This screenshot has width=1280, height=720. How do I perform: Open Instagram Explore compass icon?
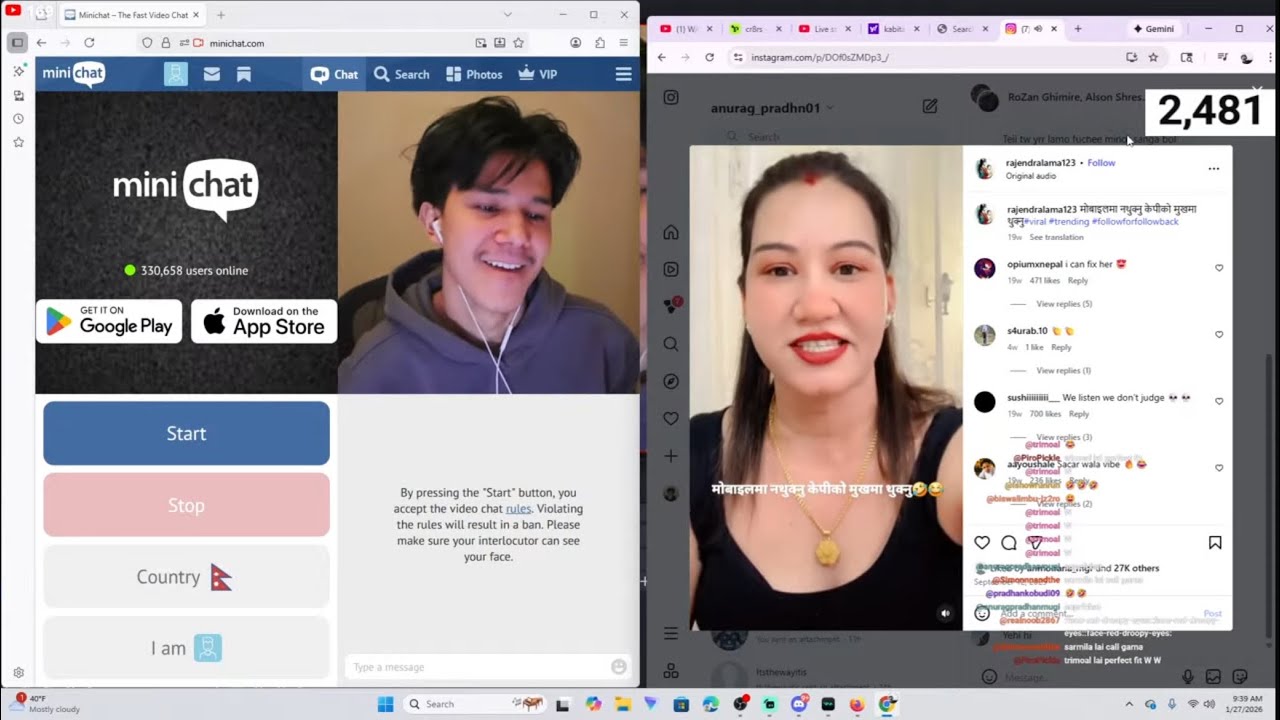point(671,381)
